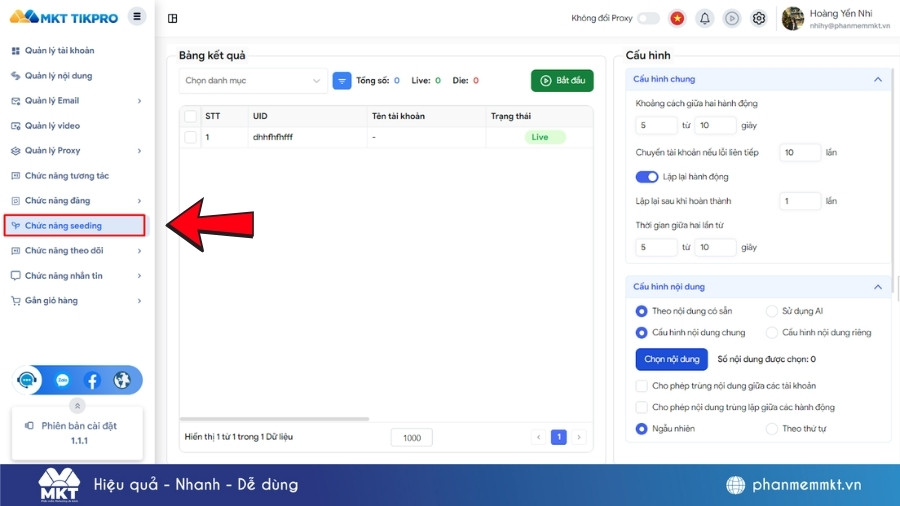Click the play tutorial icon in top bar

click(731, 18)
